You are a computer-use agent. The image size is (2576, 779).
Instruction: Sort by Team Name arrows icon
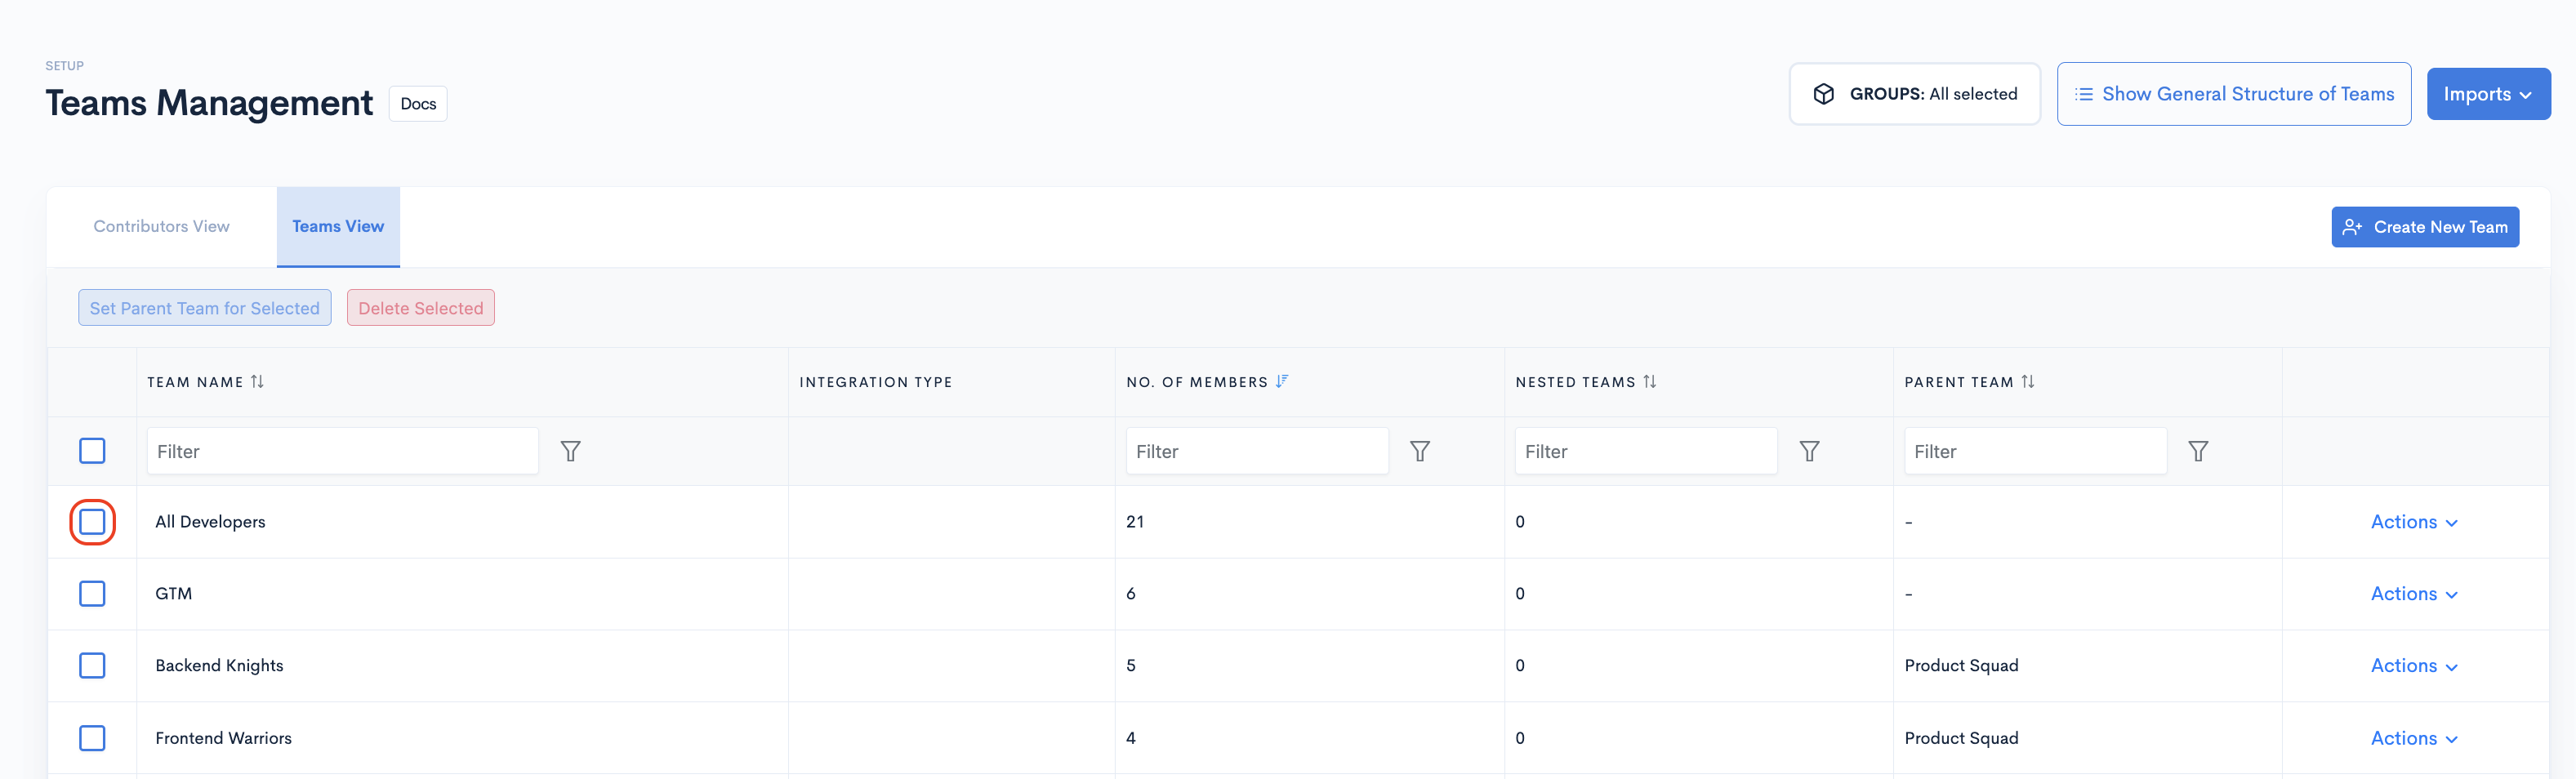(257, 381)
